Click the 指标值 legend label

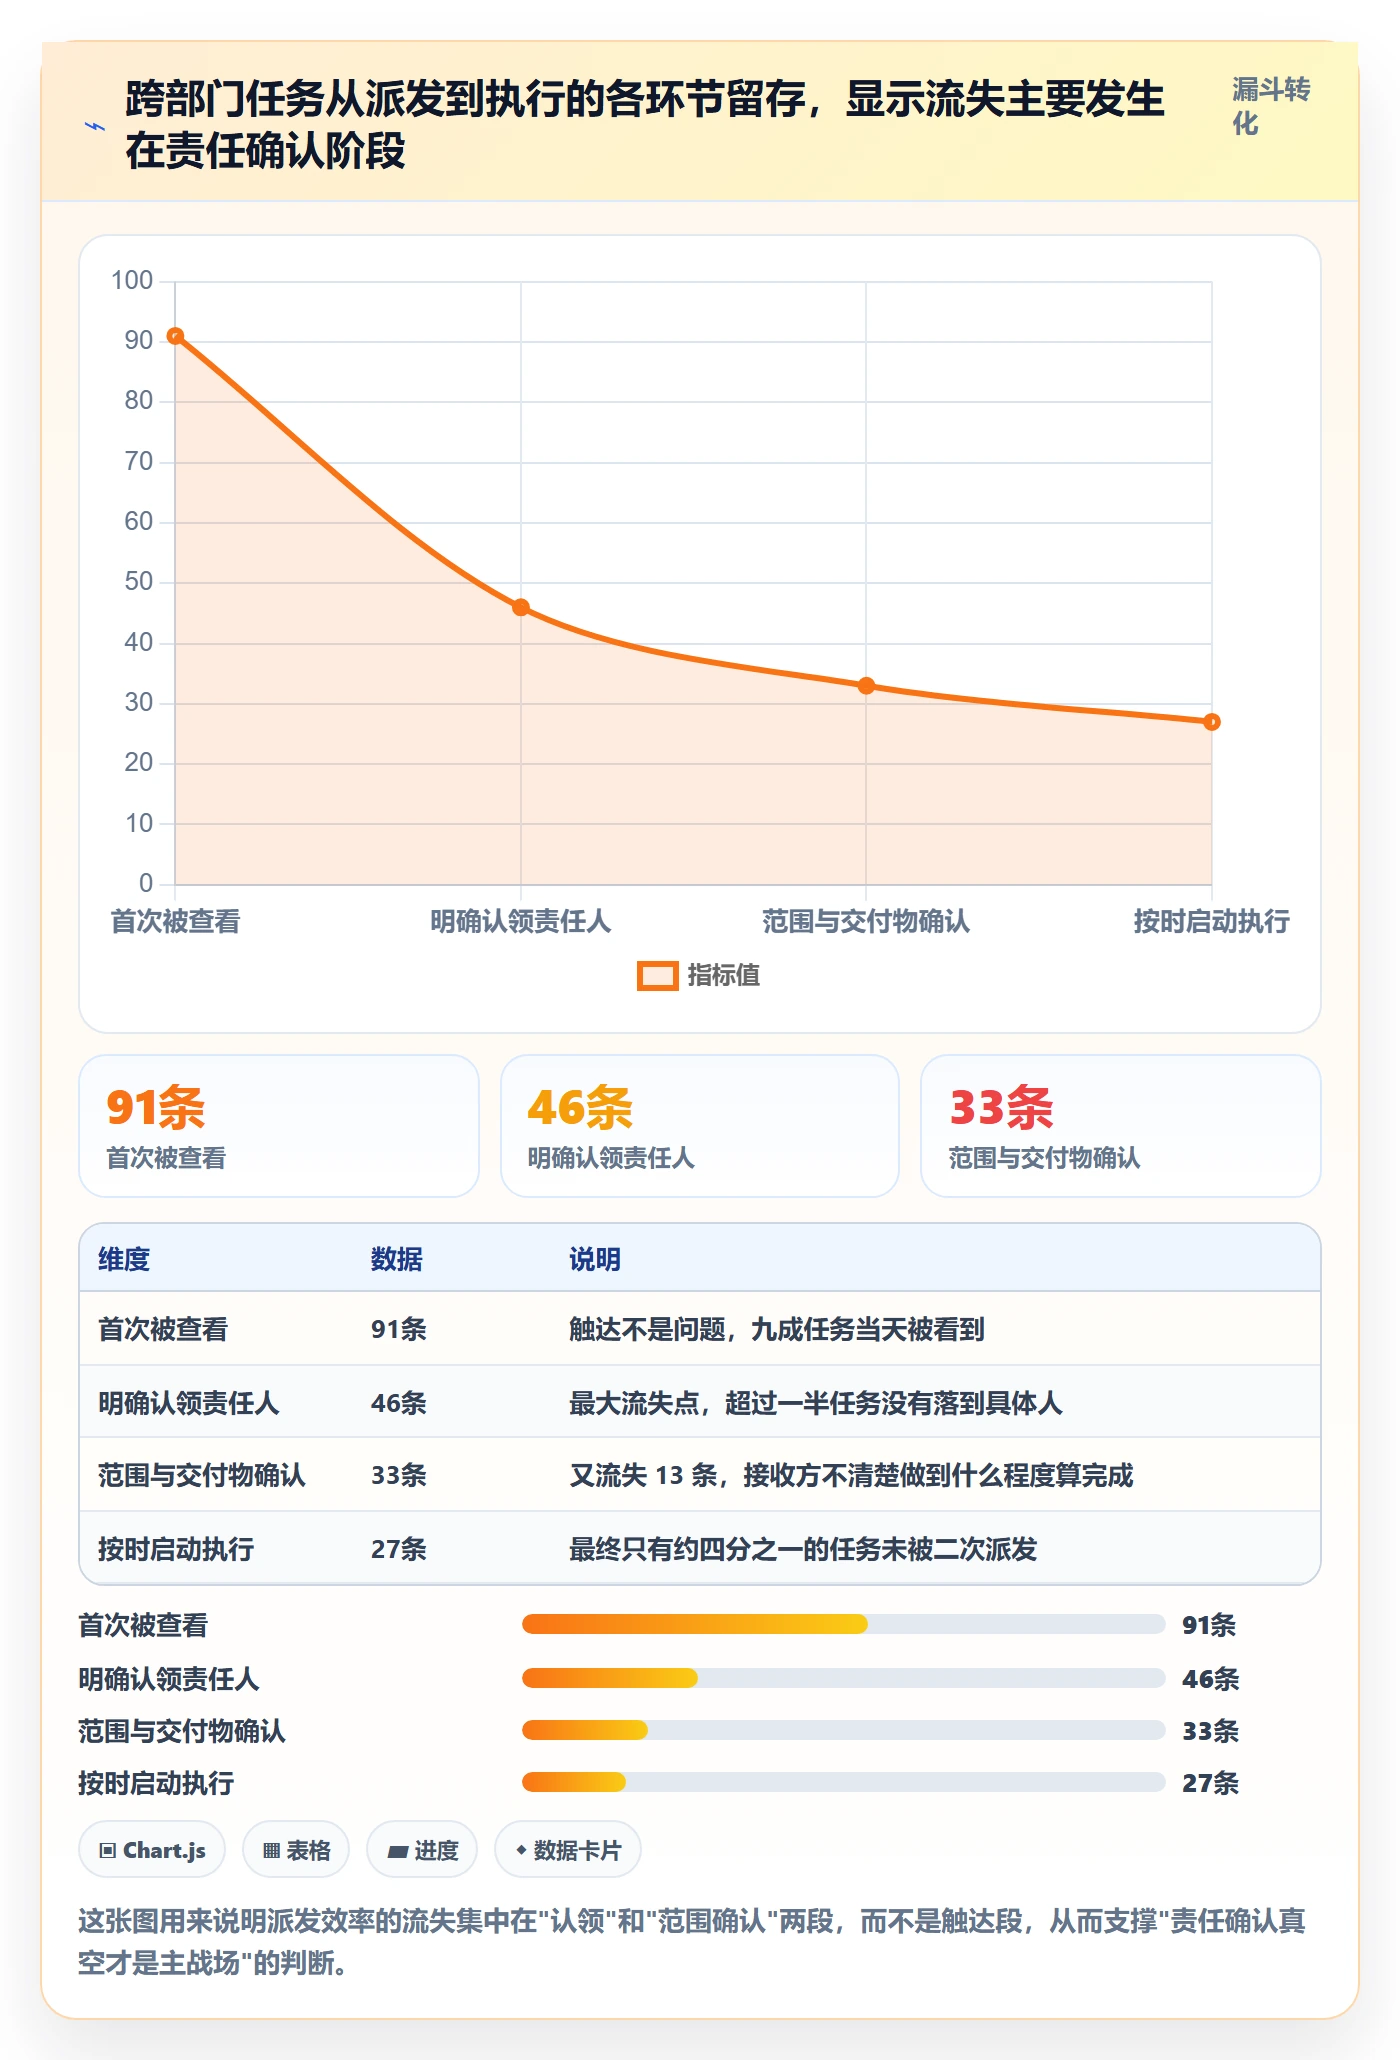point(724,976)
